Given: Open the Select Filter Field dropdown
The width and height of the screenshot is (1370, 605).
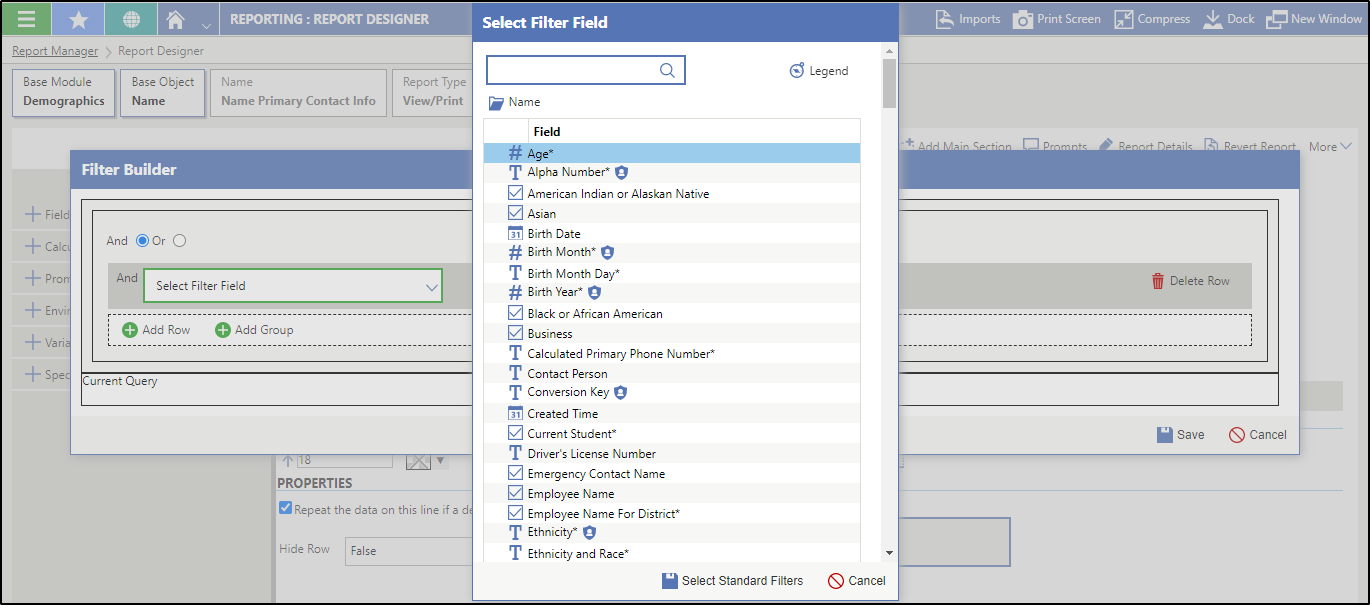Looking at the screenshot, I should pyautogui.click(x=293, y=286).
